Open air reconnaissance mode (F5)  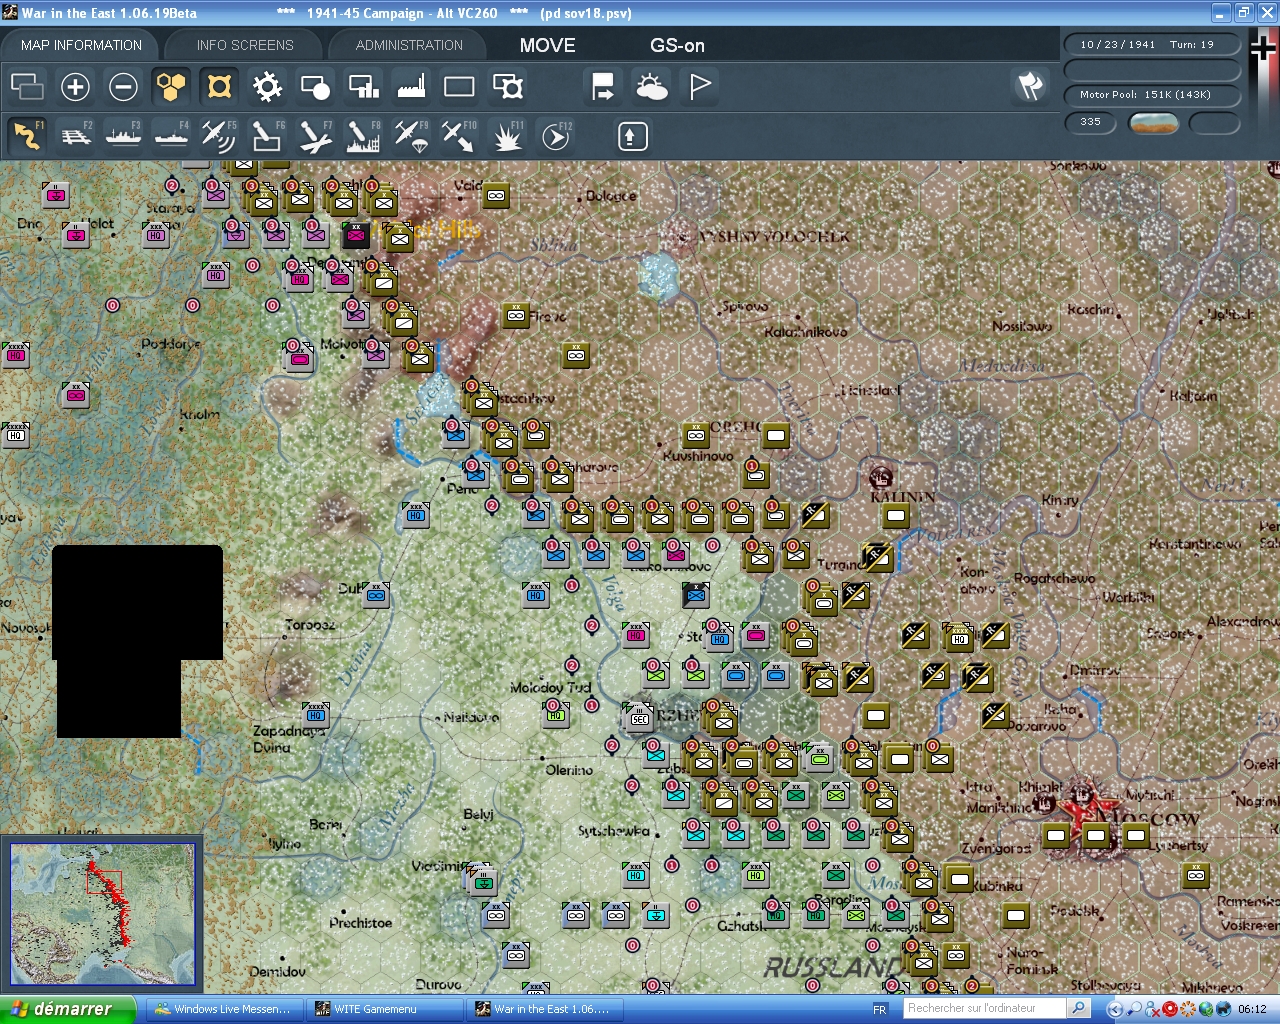(219, 136)
